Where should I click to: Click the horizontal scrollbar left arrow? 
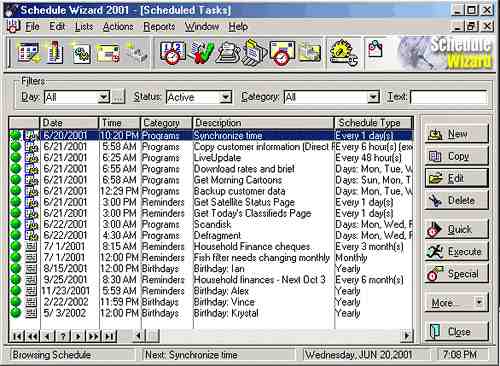138,336
